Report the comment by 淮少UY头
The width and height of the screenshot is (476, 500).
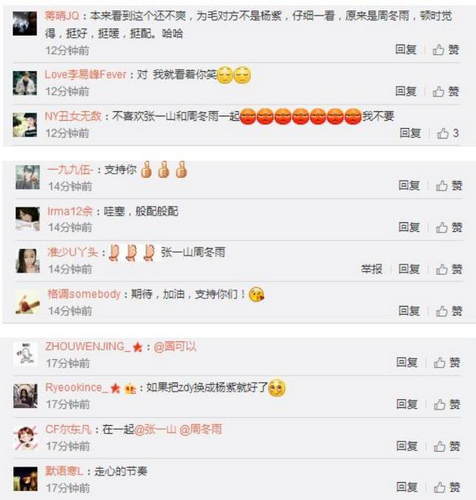pos(371,269)
